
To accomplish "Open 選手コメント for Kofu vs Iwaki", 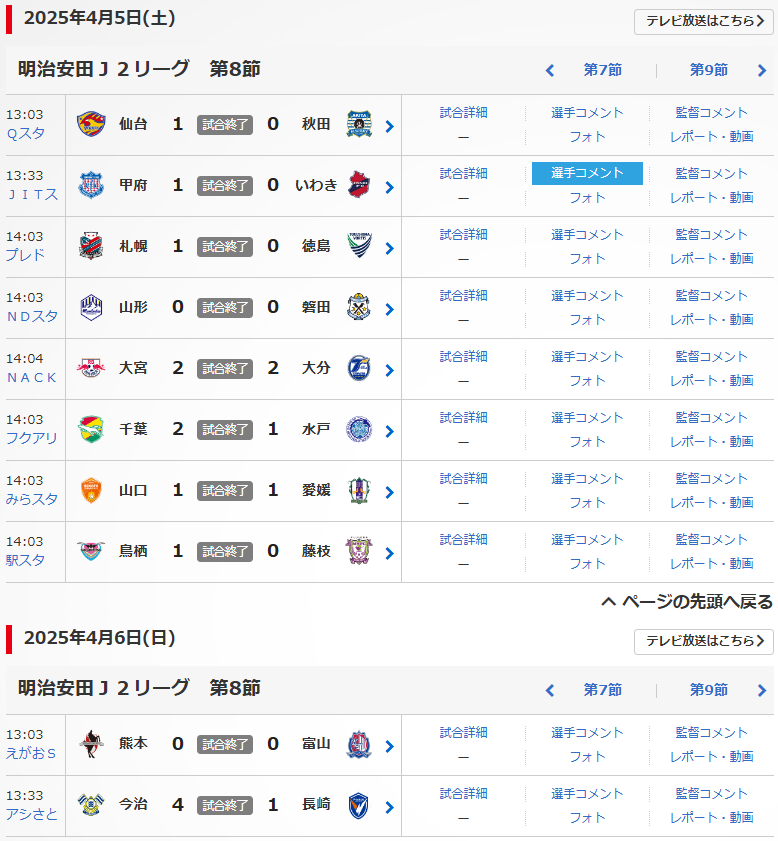I will 587,173.
